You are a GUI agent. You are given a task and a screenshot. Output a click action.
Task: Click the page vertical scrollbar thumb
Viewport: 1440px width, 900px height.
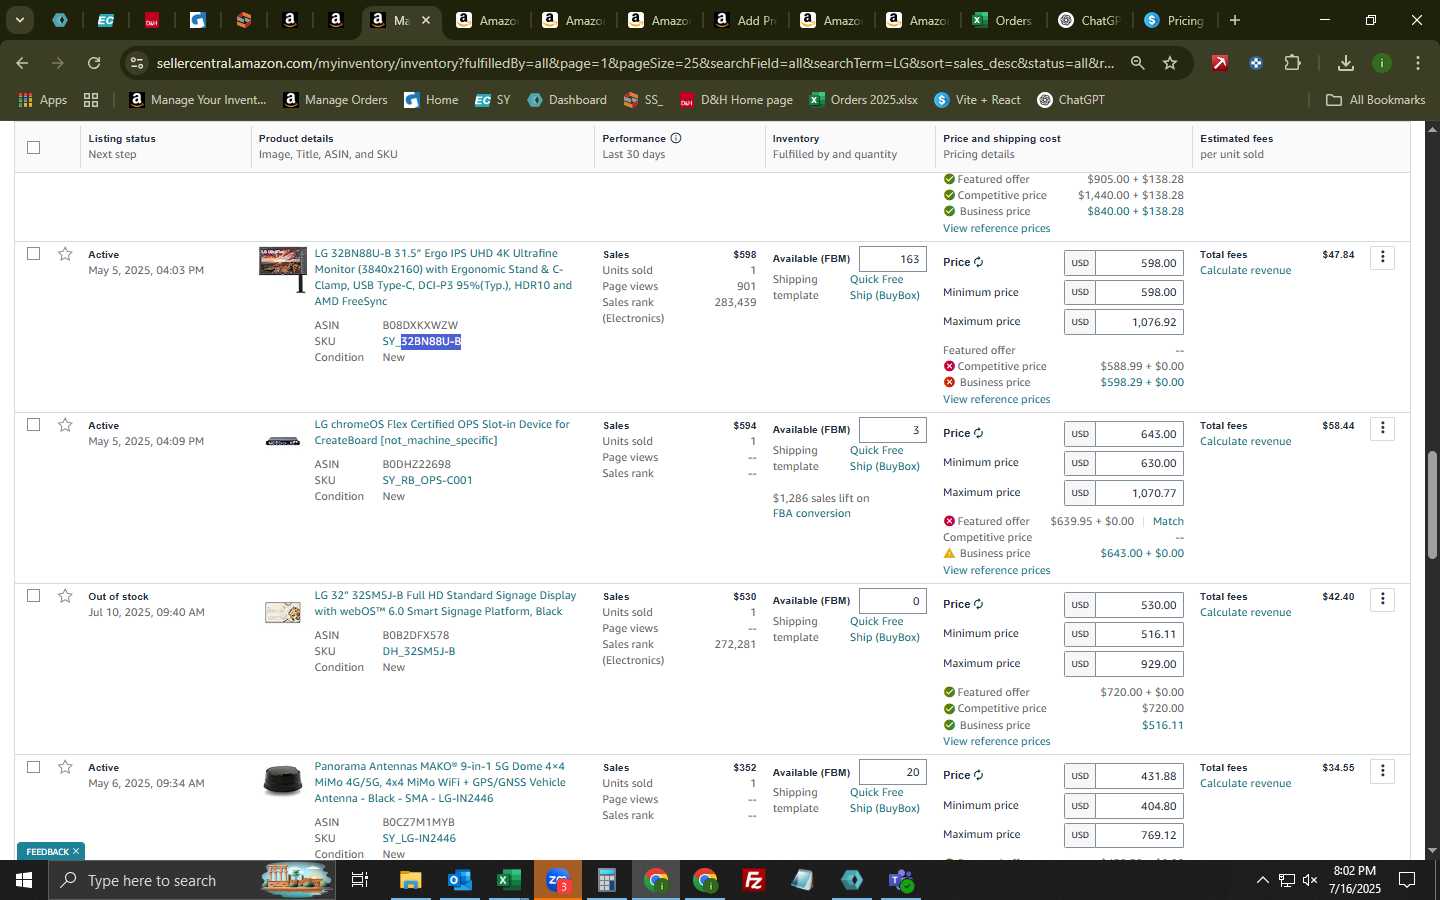(x=1431, y=505)
